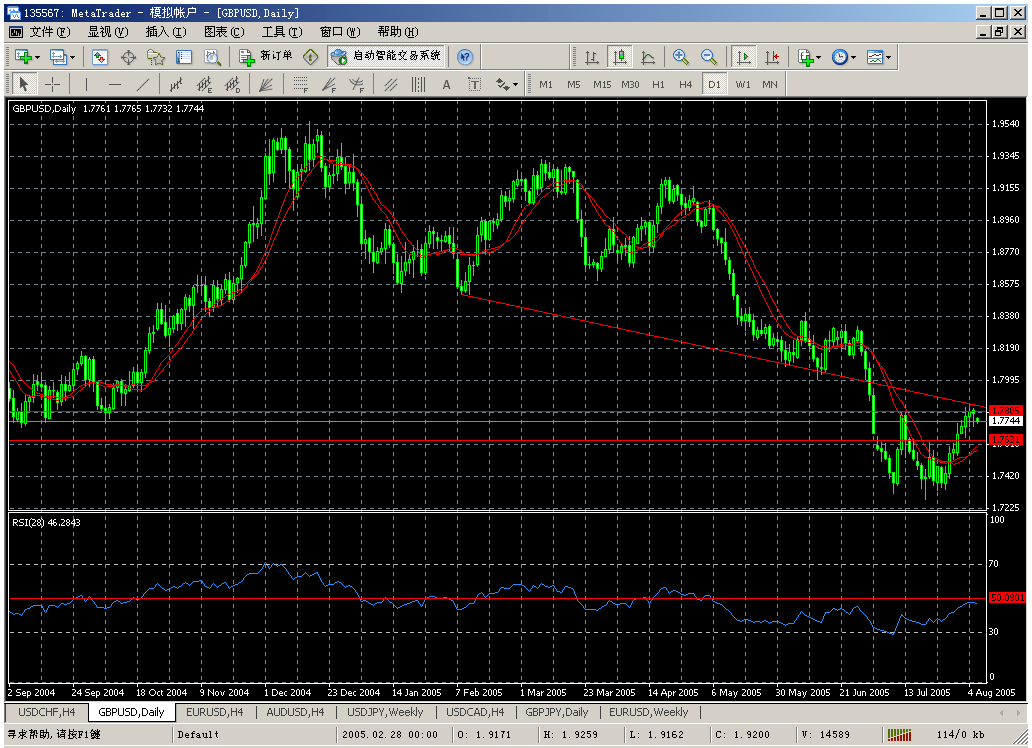The image size is (1032, 748).
Task: Switch chart to bar chart mode
Action: click(x=592, y=57)
